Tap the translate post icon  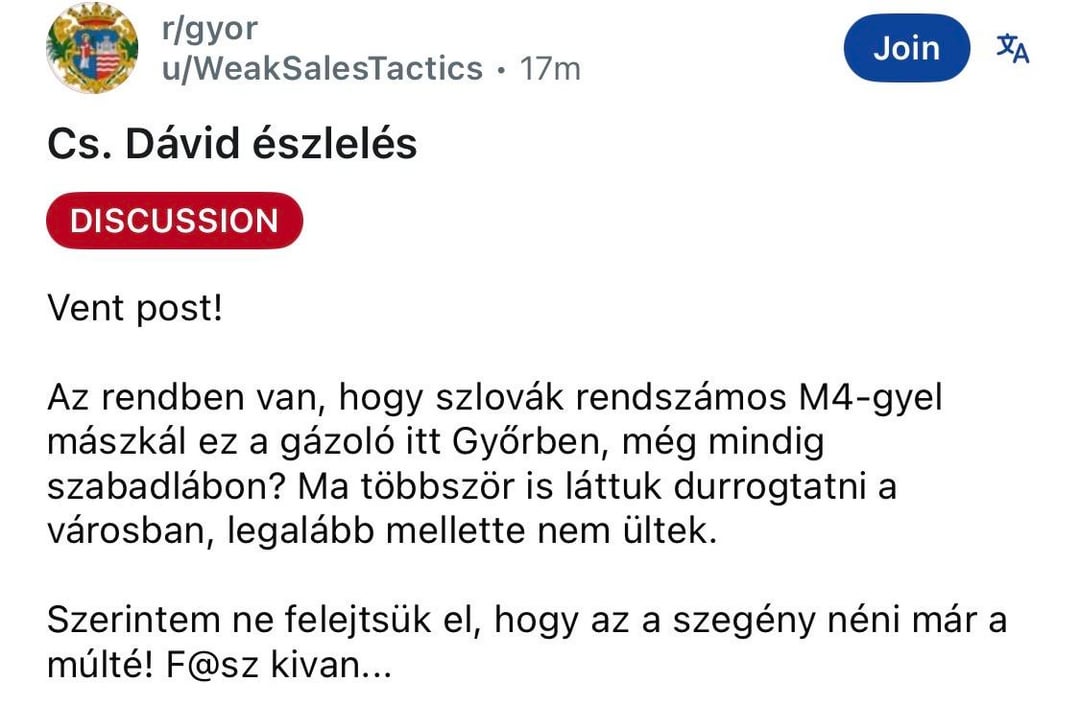1012,49
